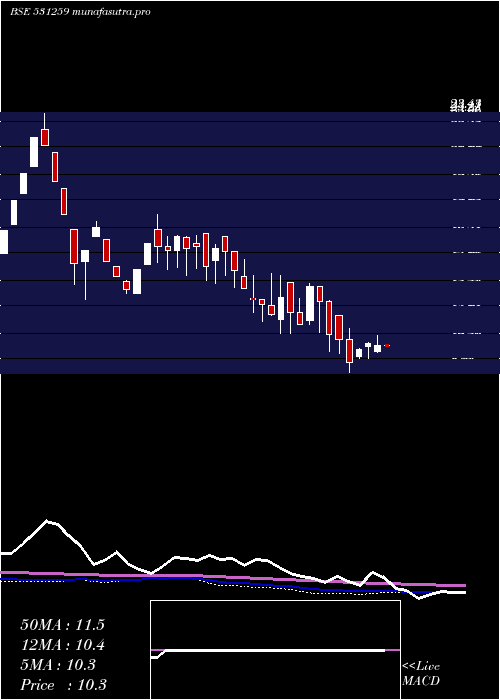Select the 12MA : 10.4 value
The height and width of the screenshot is (700, 500).
62,645
